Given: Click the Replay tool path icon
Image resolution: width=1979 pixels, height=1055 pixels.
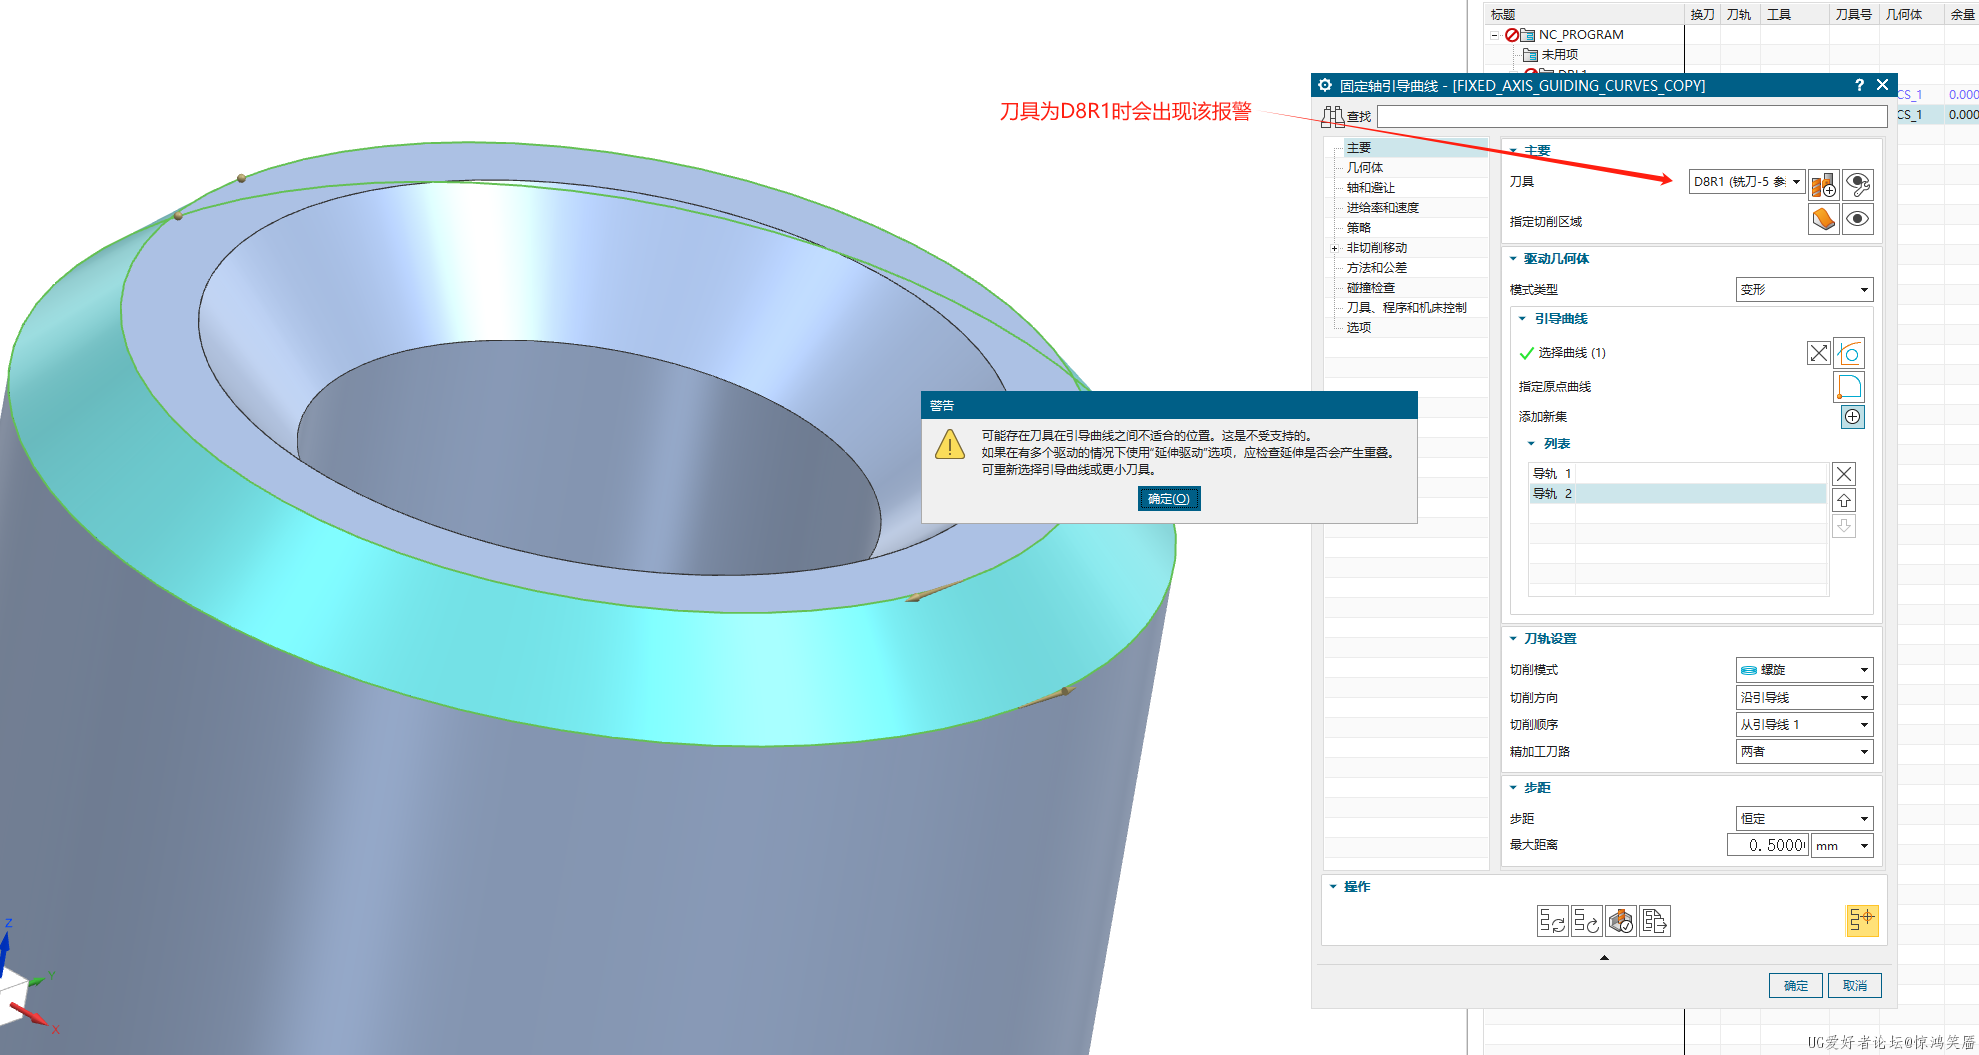Looking at the screenshot, I should [x=1586, y=921].
